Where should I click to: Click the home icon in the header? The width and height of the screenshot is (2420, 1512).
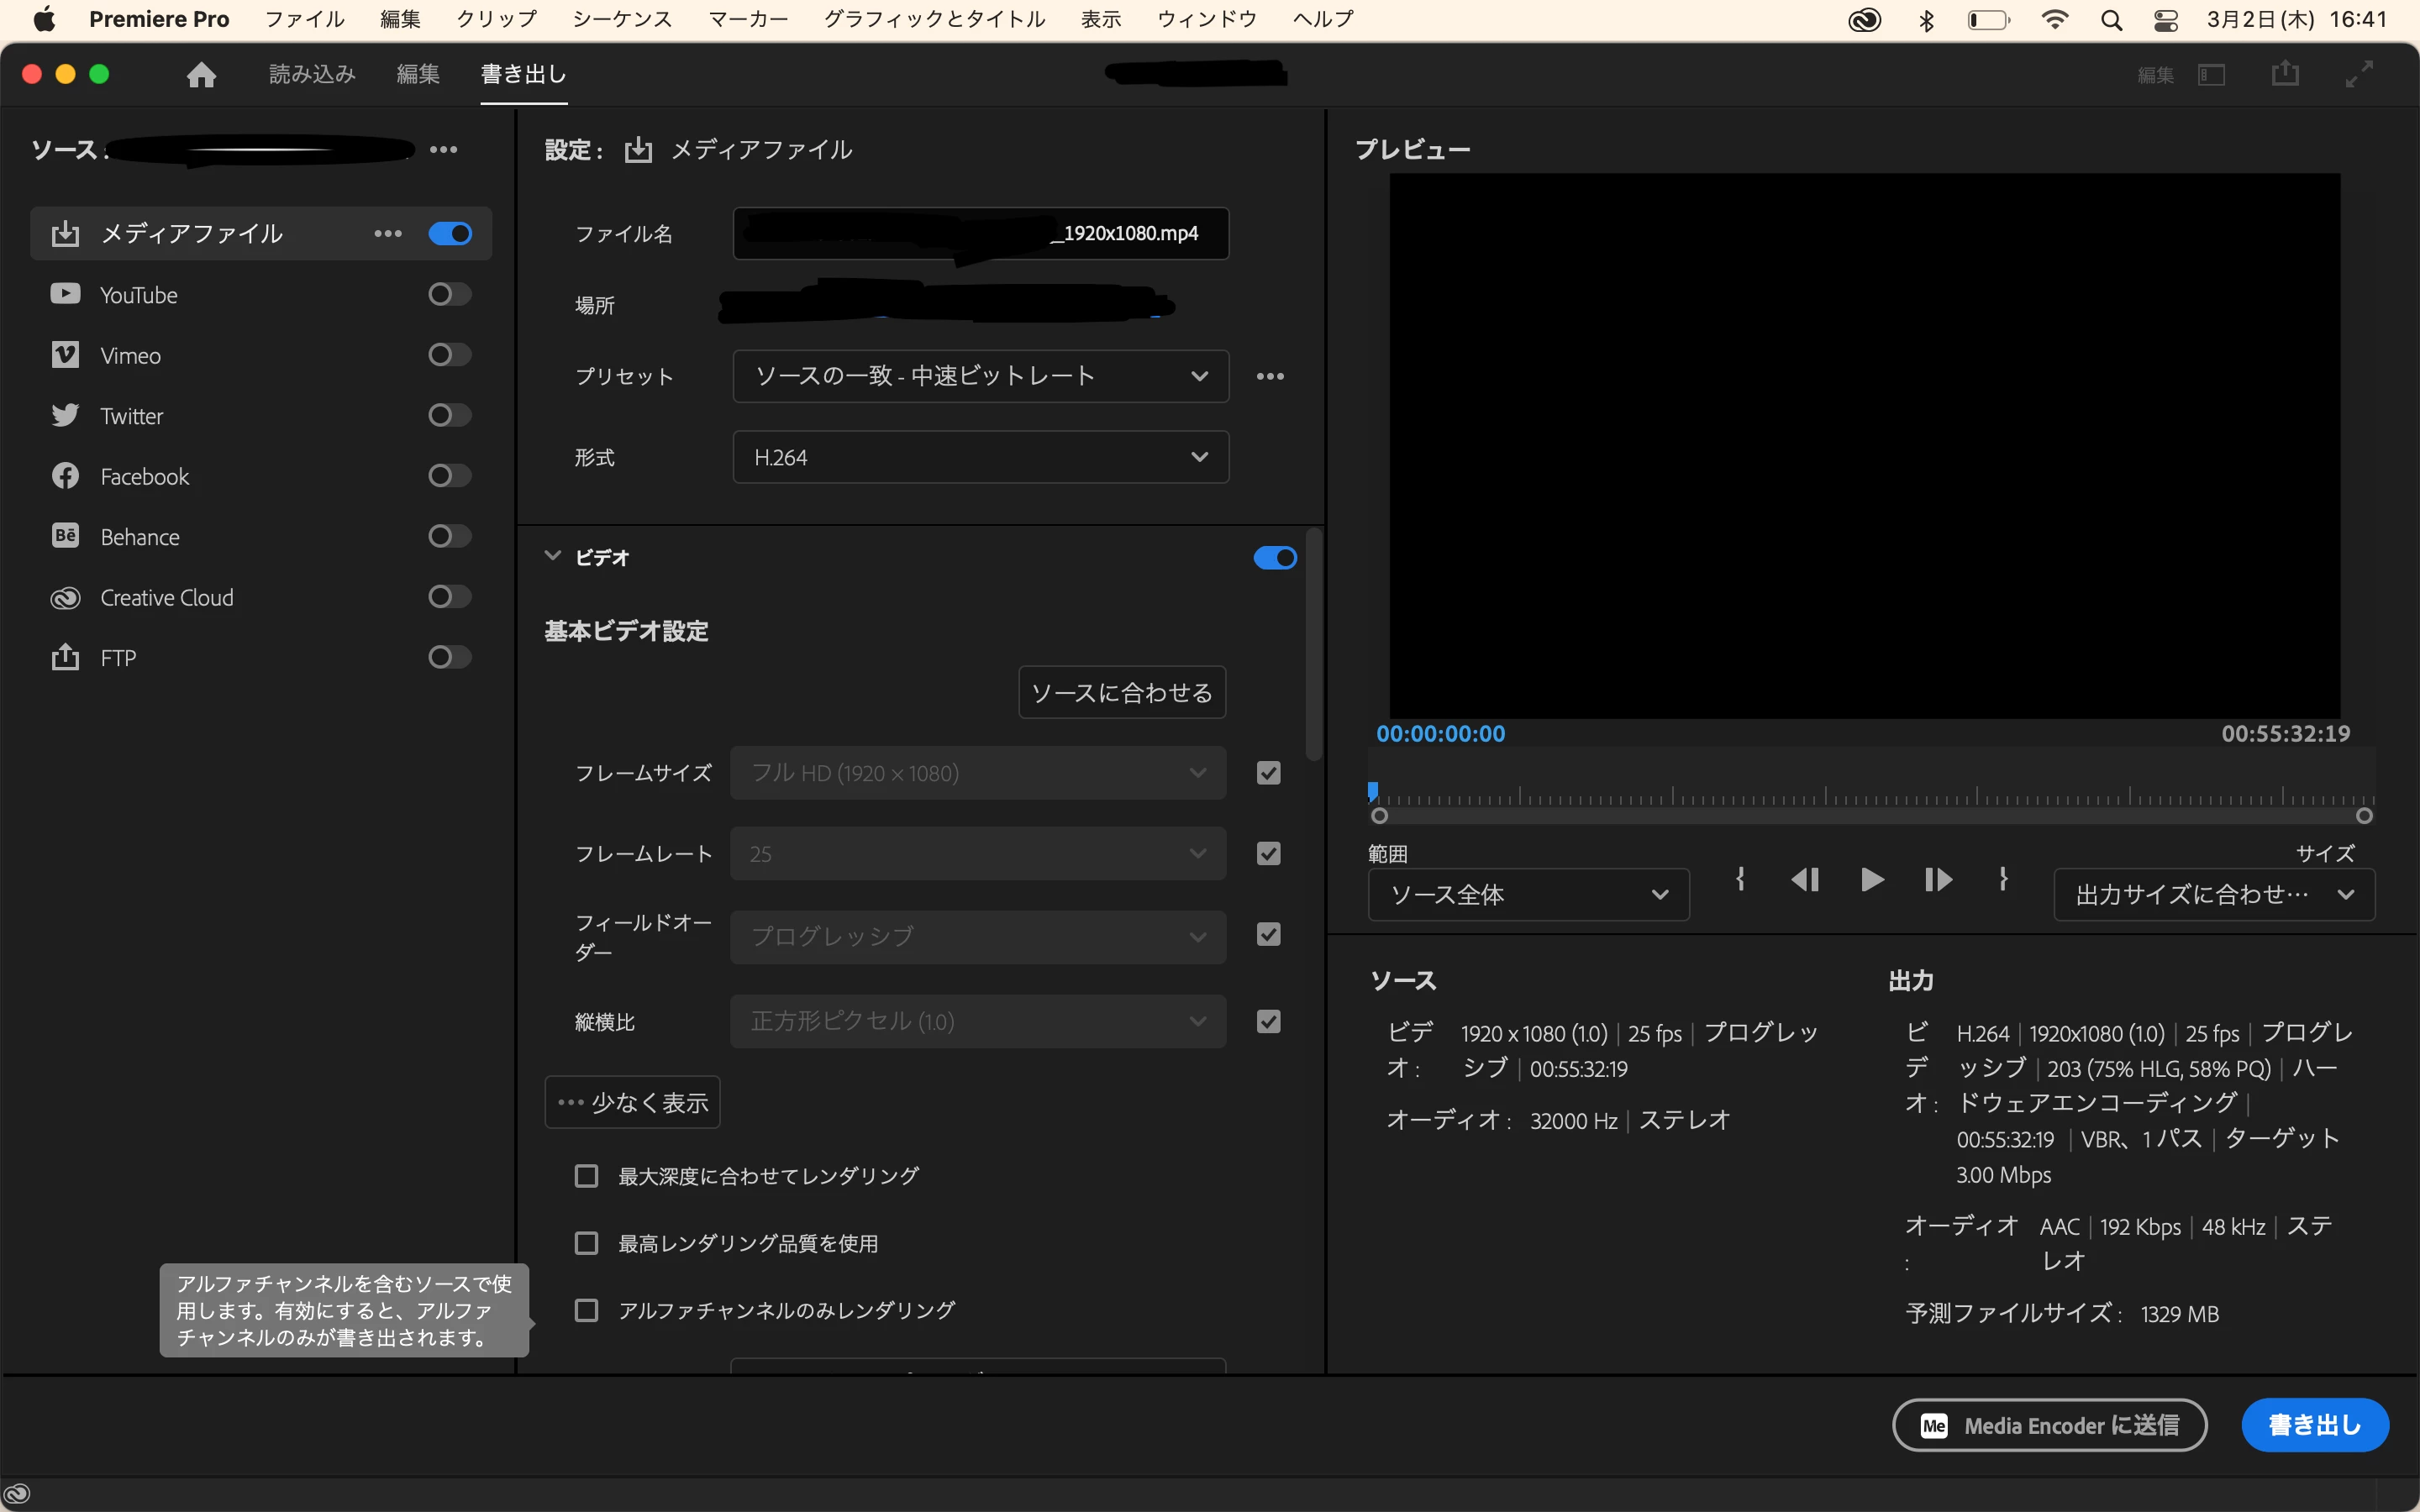200,74
